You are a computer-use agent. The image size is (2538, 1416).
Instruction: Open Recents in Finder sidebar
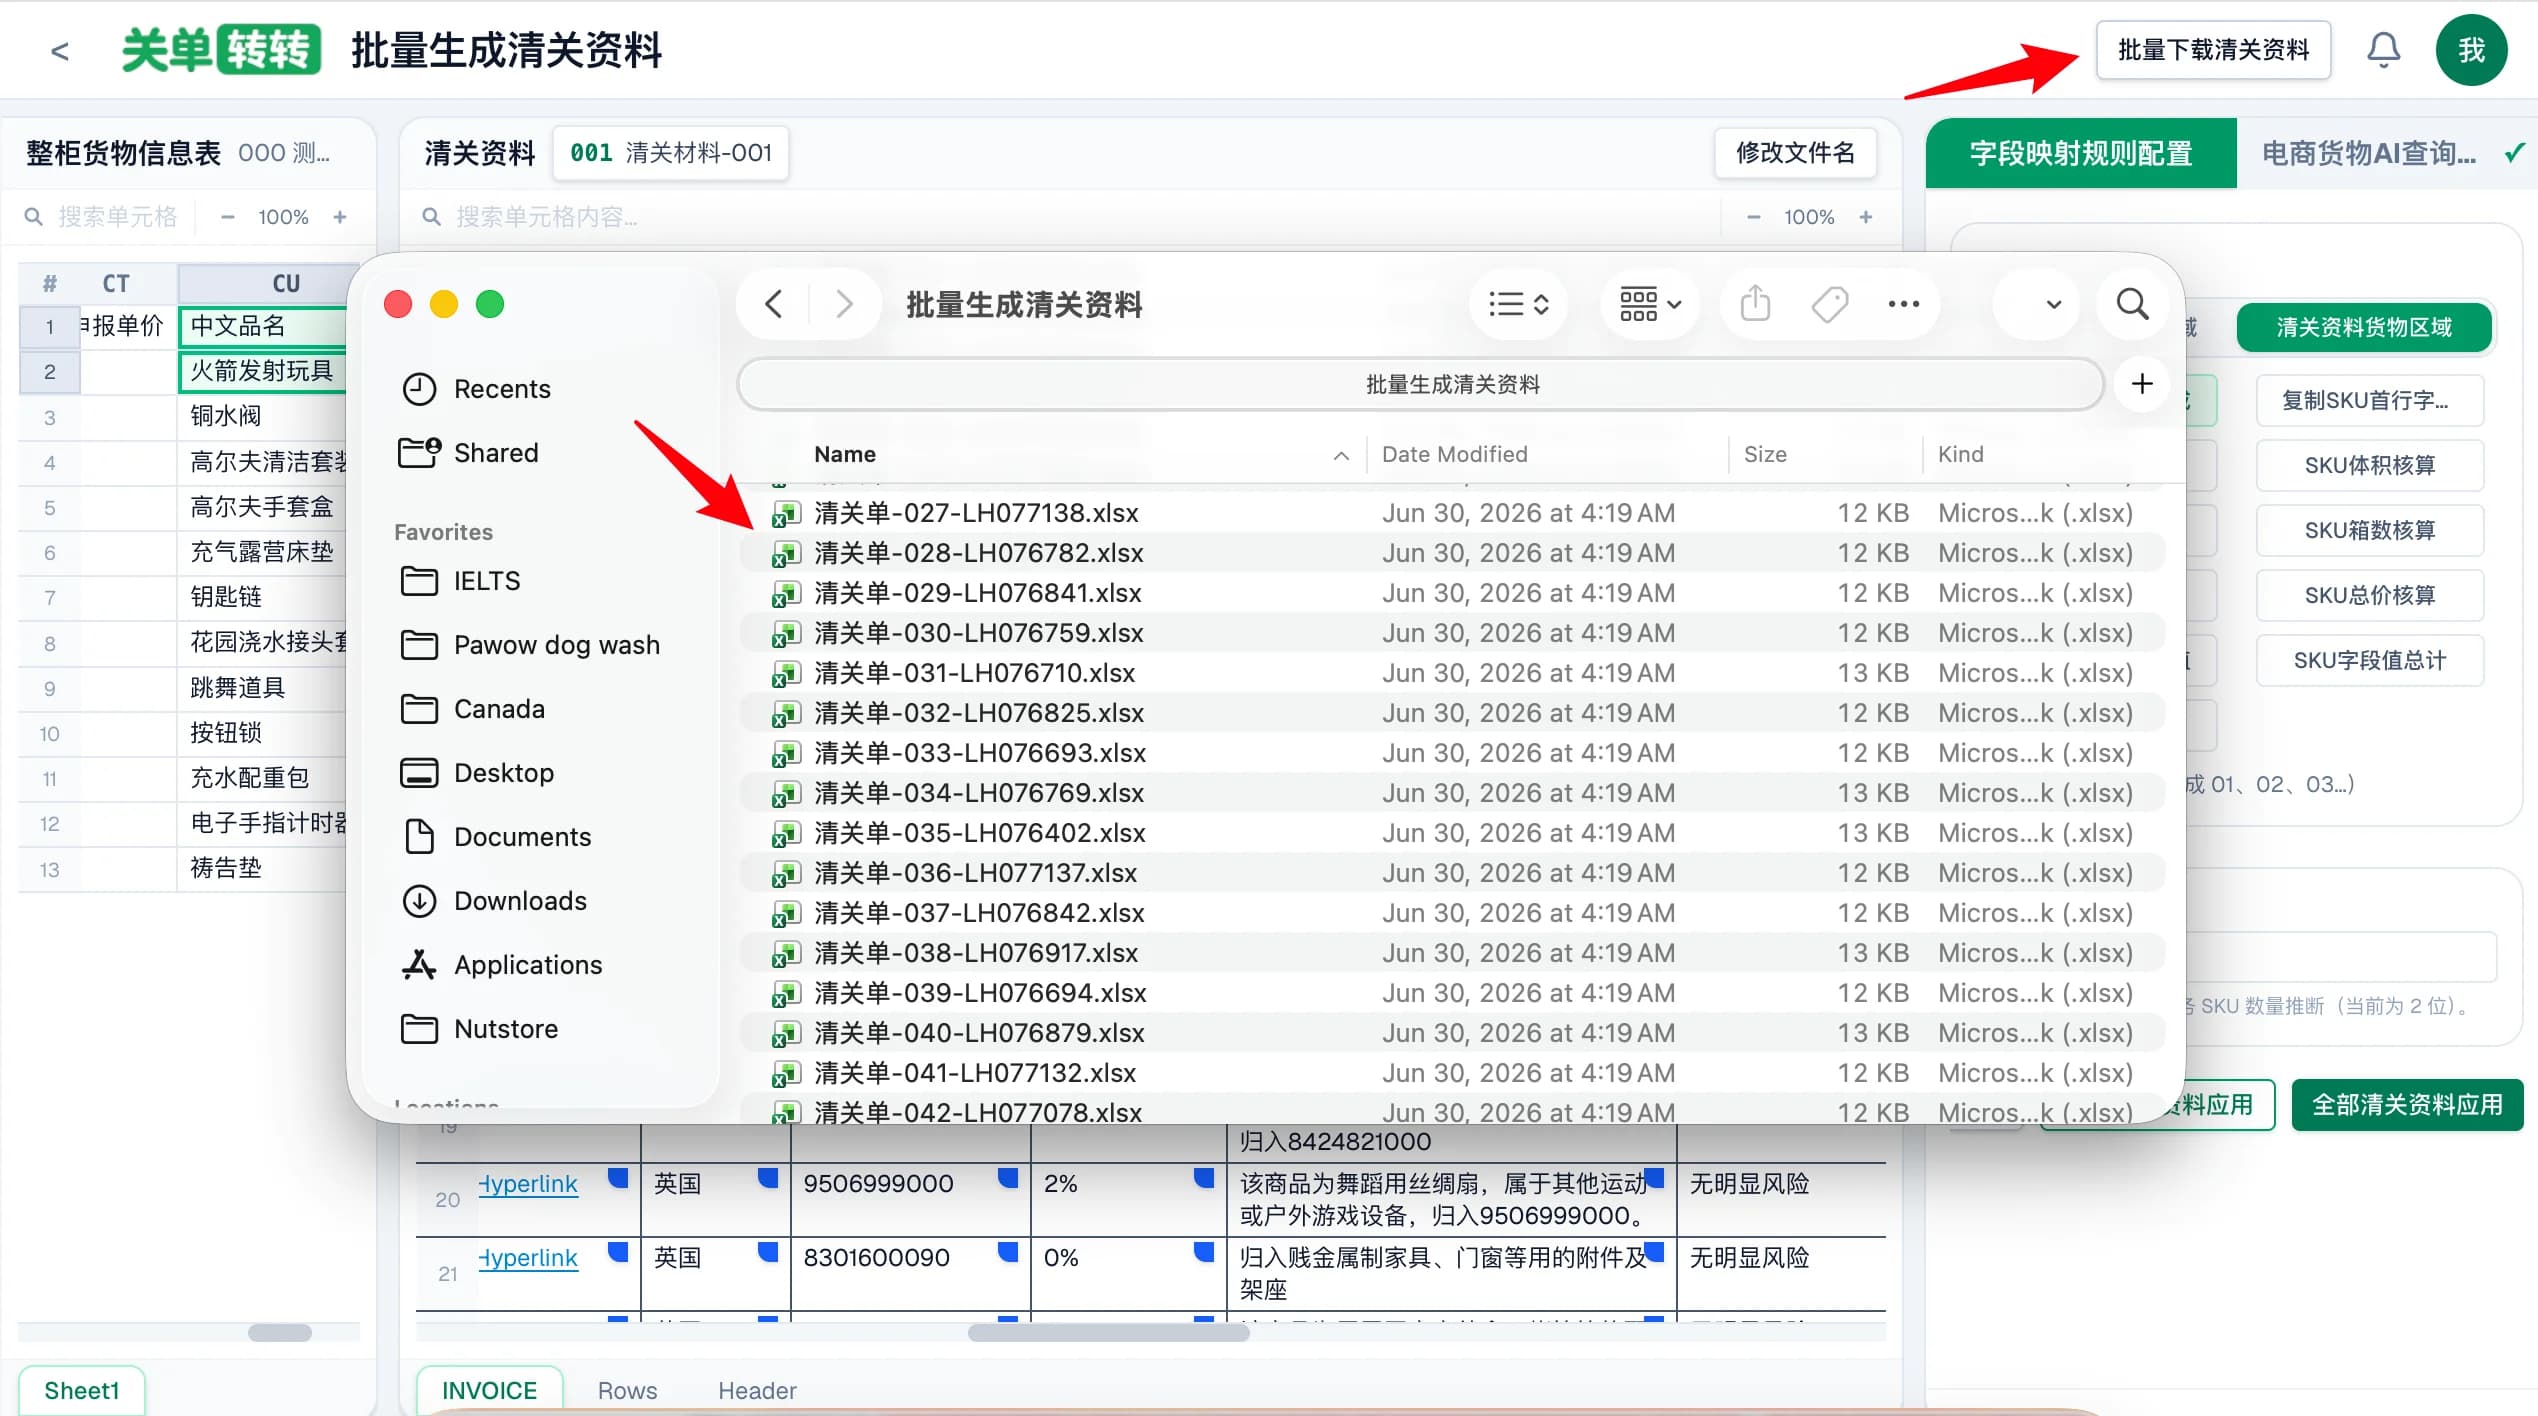pyautogui.click(x=500, y=389)
